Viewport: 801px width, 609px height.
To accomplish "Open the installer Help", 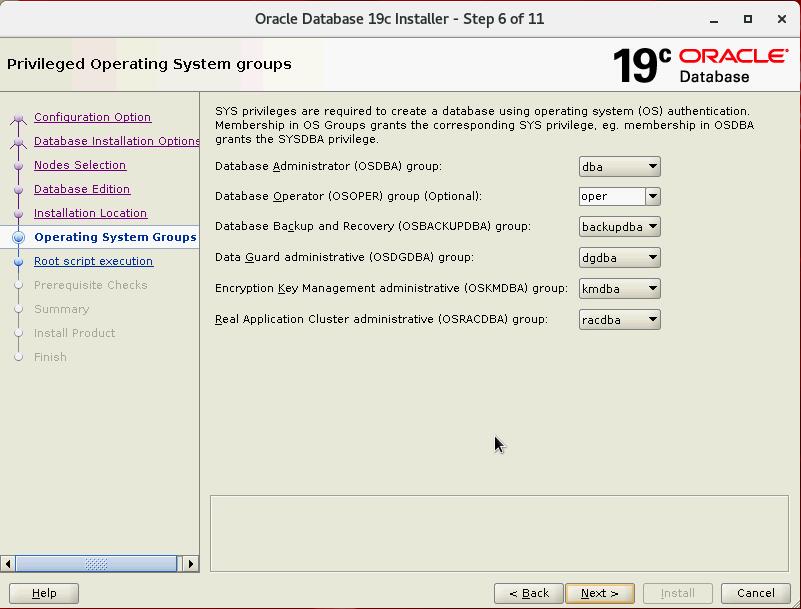I will point(44,593).
